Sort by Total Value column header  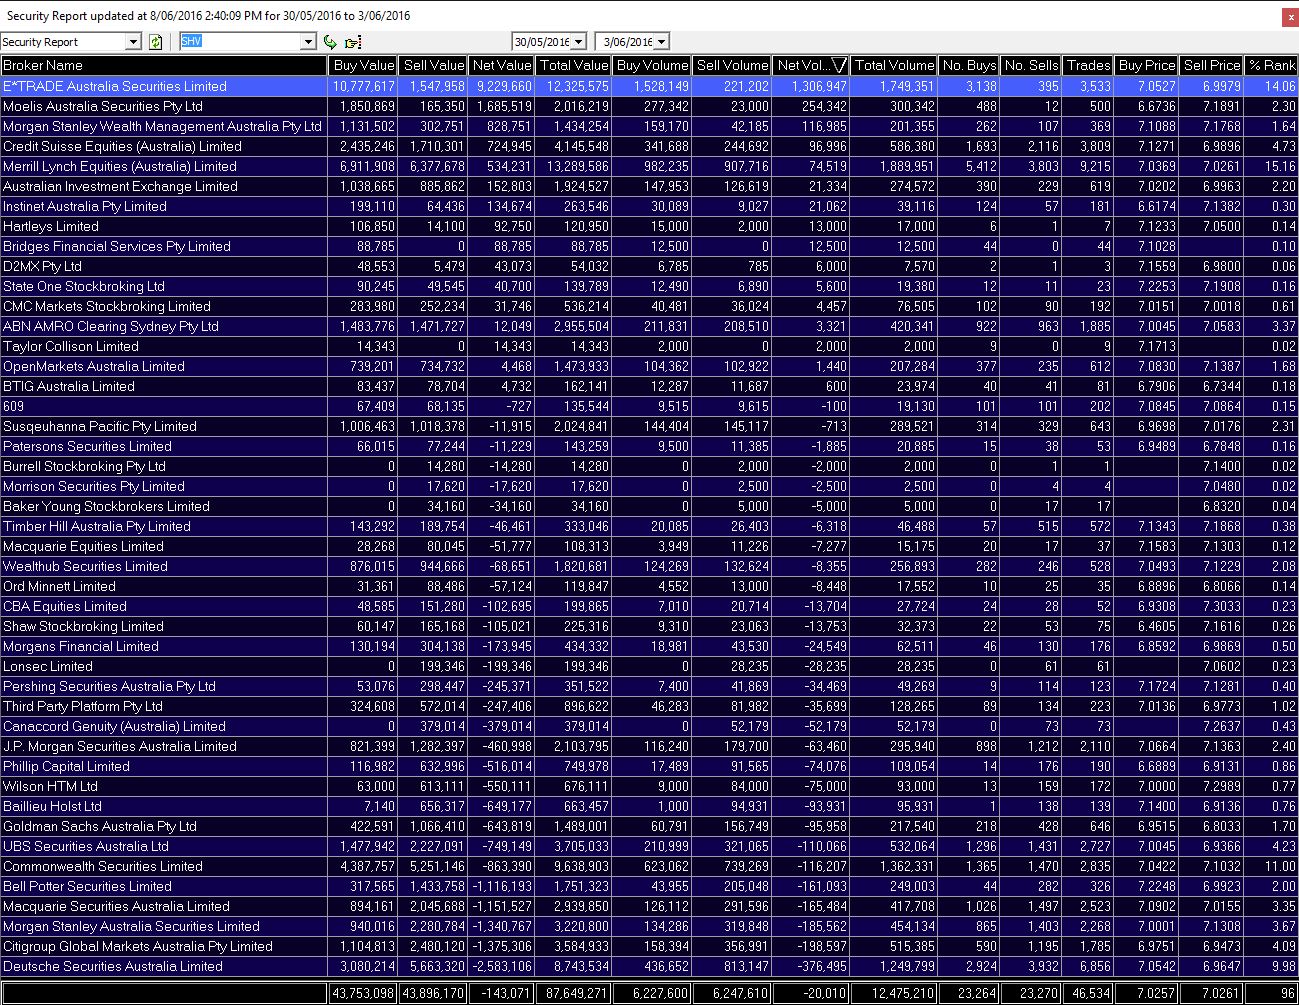574,65
